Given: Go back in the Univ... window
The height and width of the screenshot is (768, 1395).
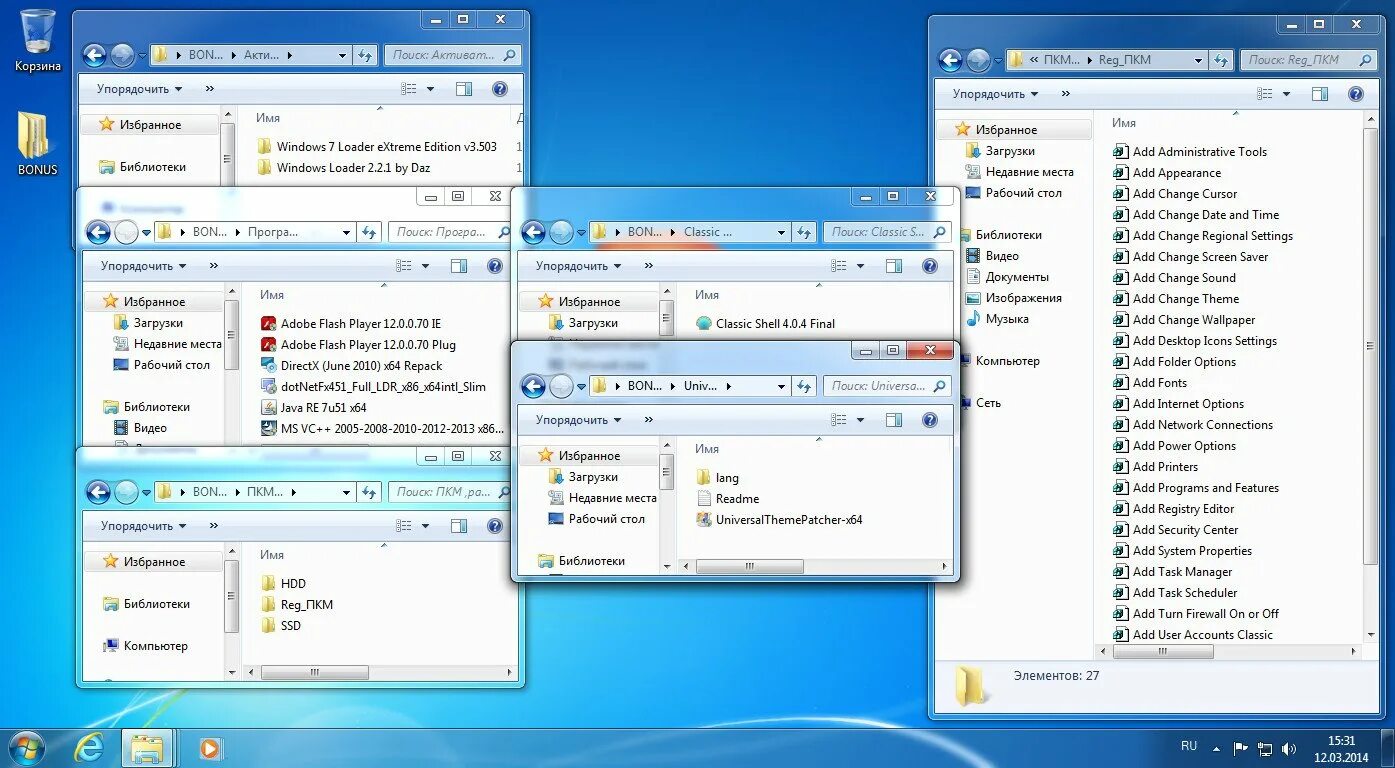Looking at the screenshot, I should coord(534,386).
